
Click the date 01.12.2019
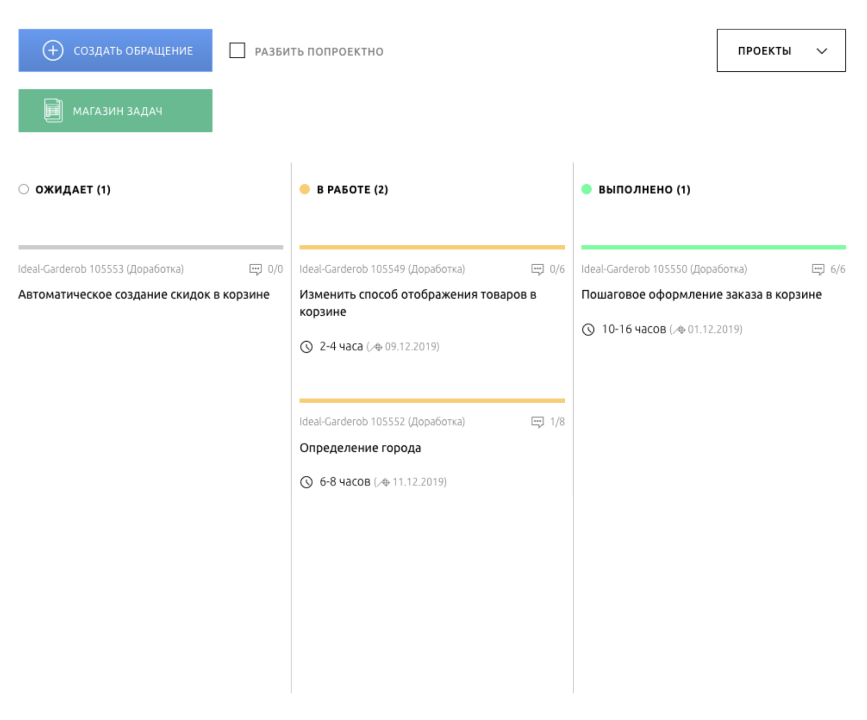(714, 330)
